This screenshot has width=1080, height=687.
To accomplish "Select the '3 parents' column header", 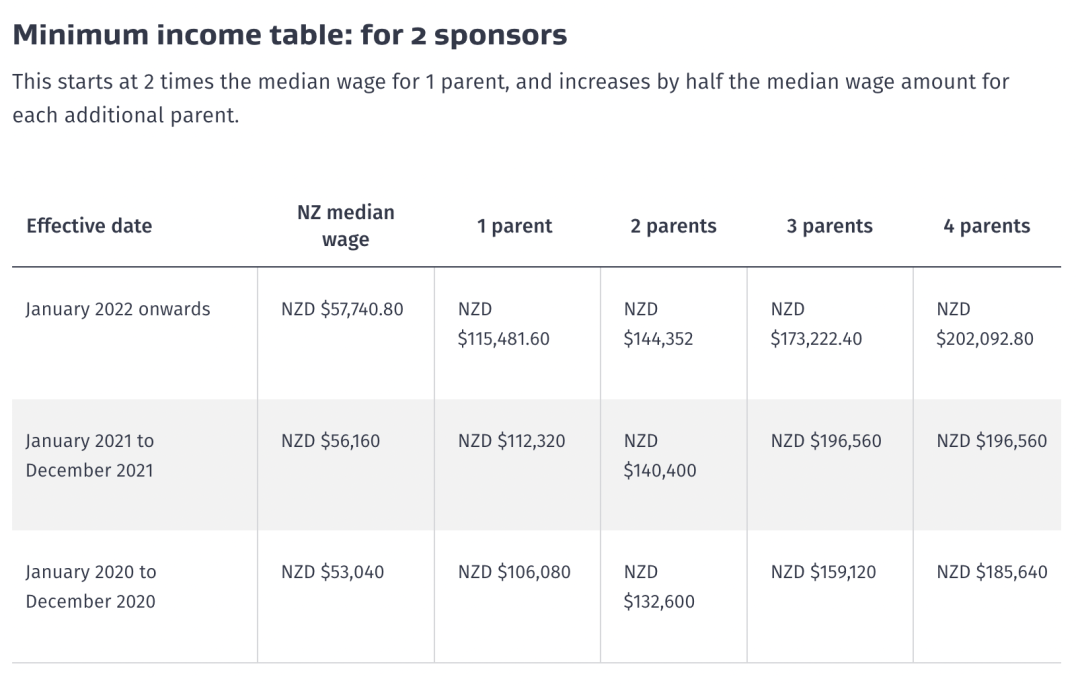I will 829,226.
